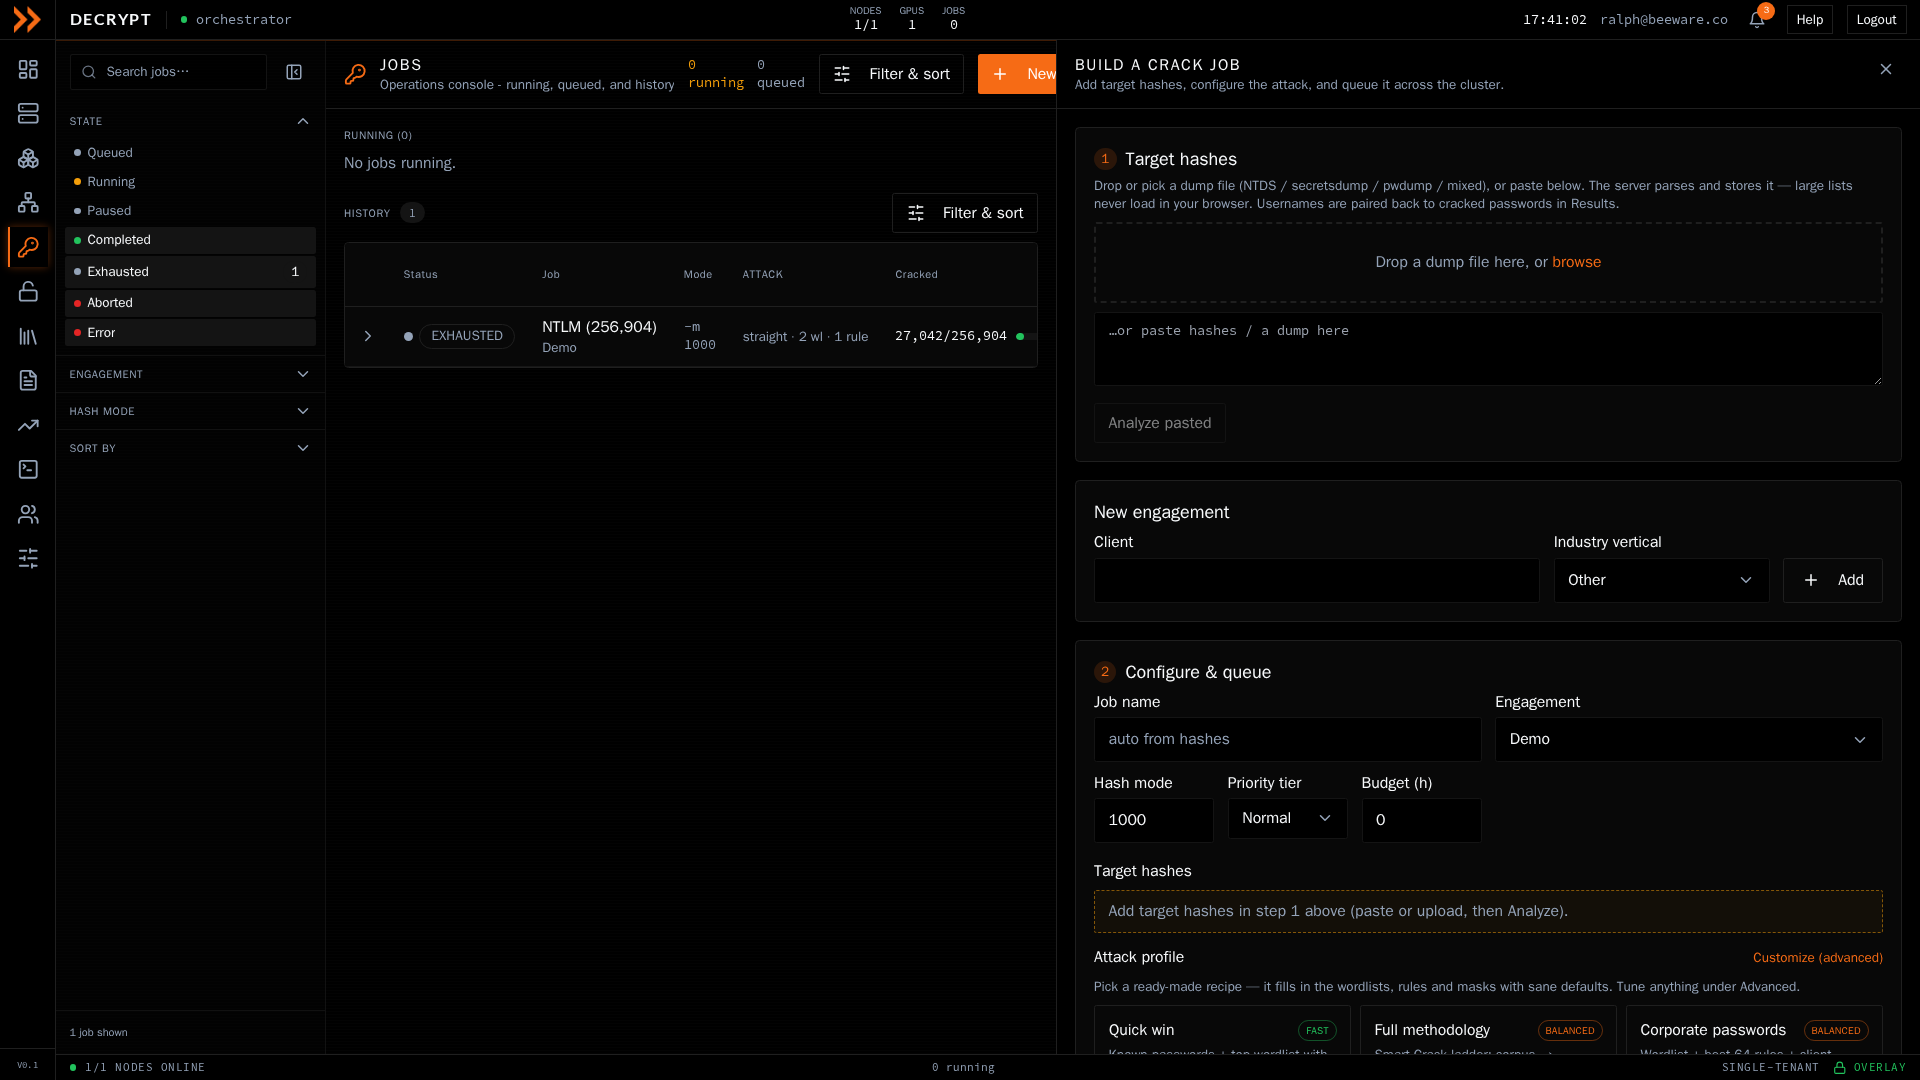The image size is (1920, 1080).
Task: Collapse the STATE filter section
Action: click(x=190, y=121)
